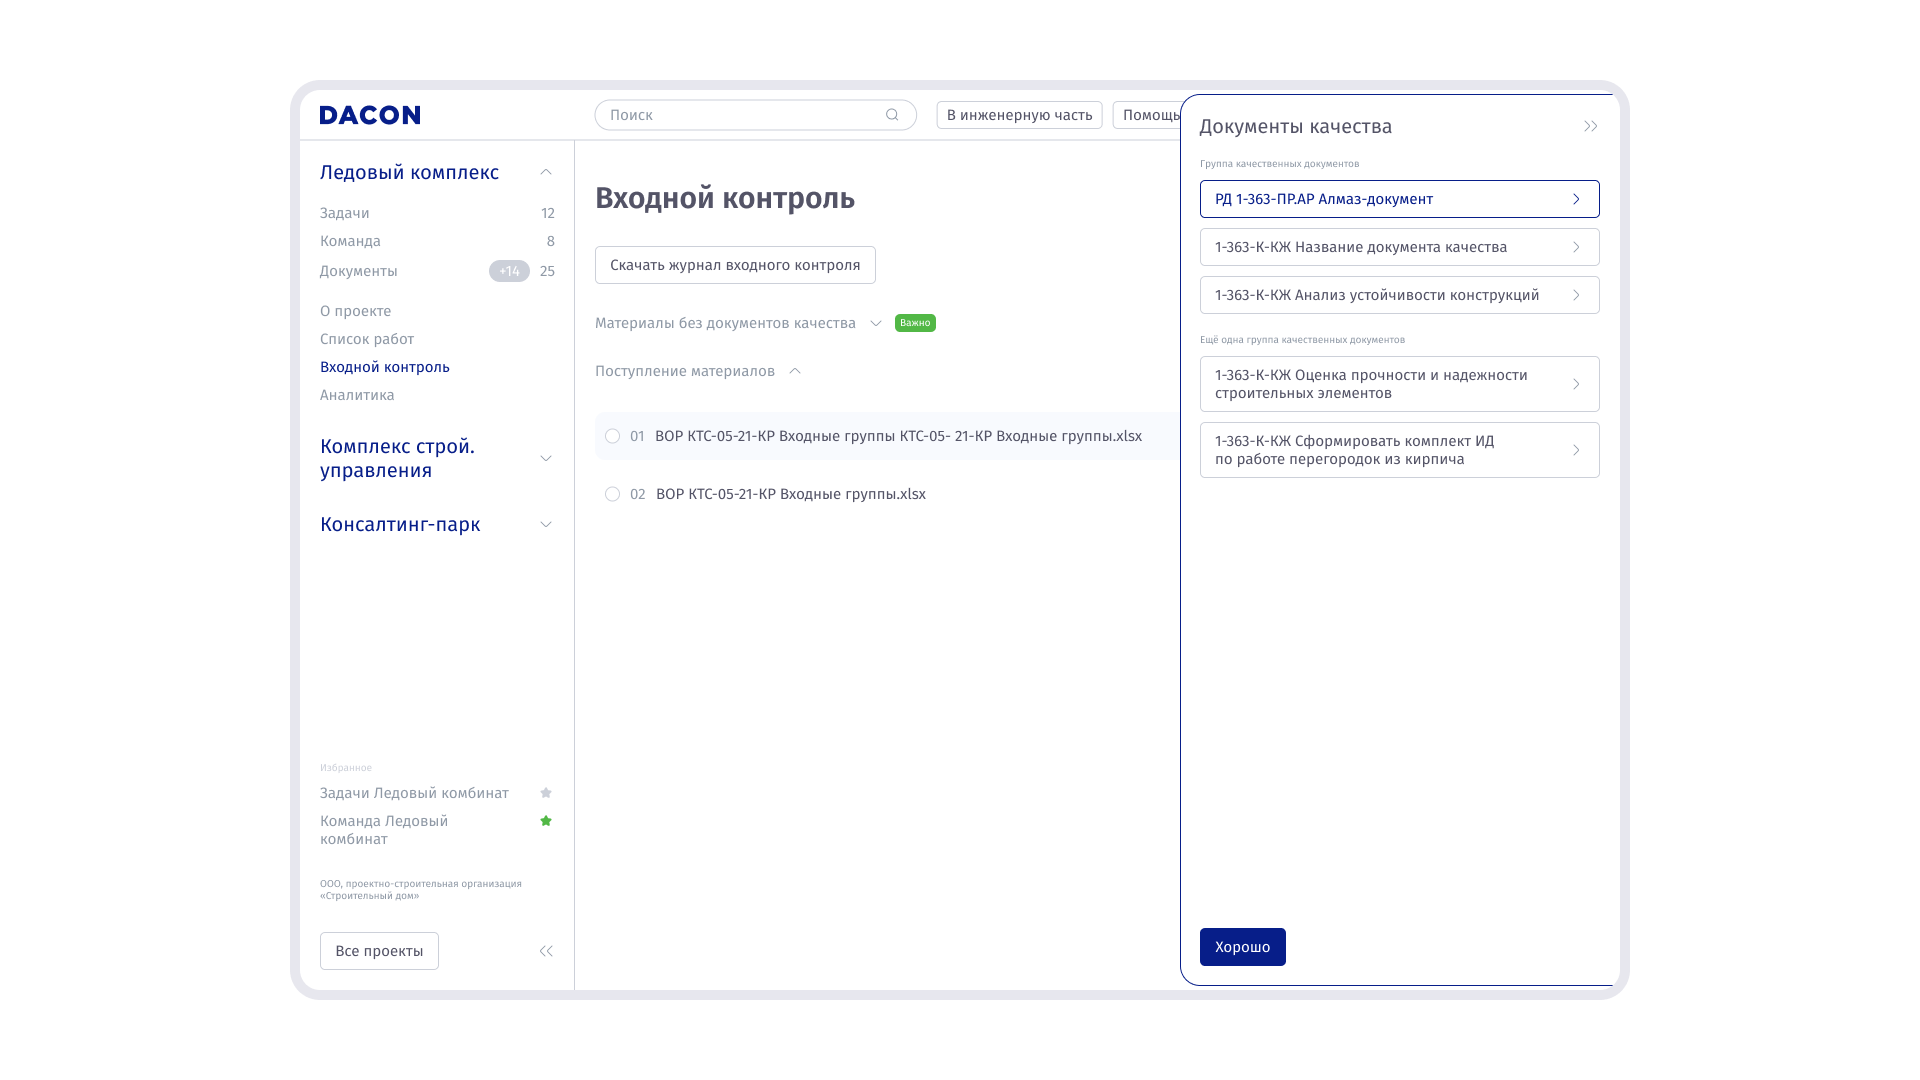
Task: Expand Комплекс строй. управления section
Action: pyautogui.click(x=546, y=458)
